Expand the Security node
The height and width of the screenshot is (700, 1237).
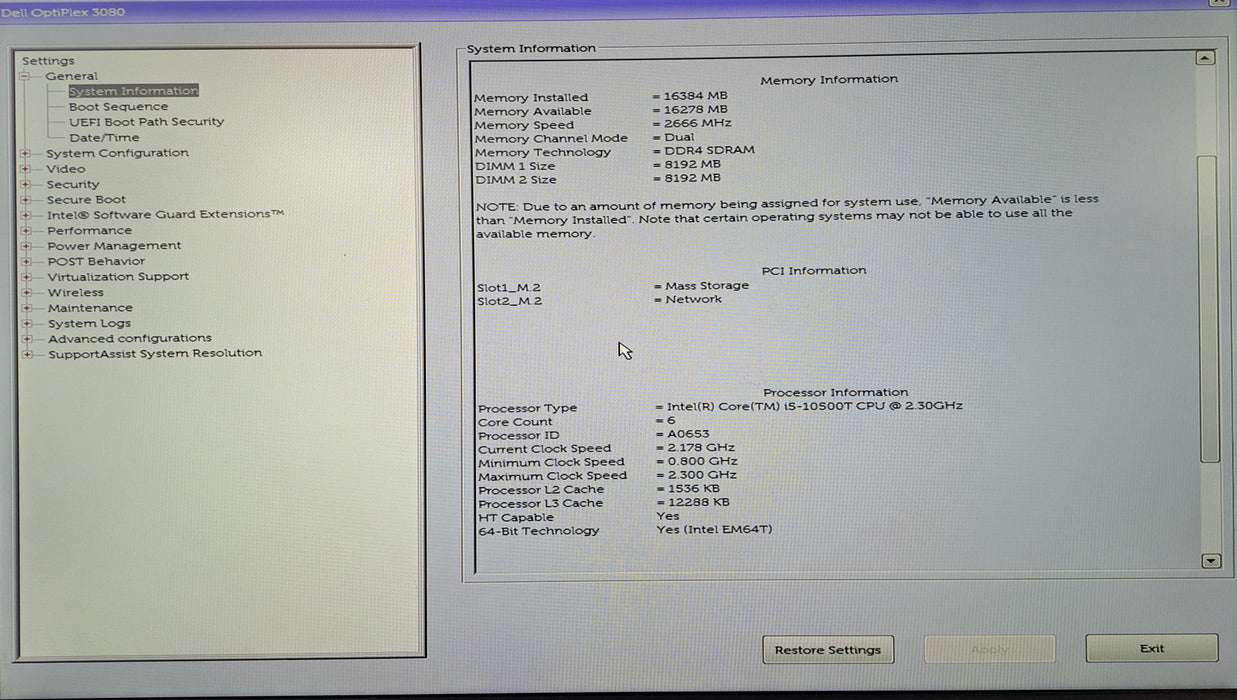click(26, 184)
